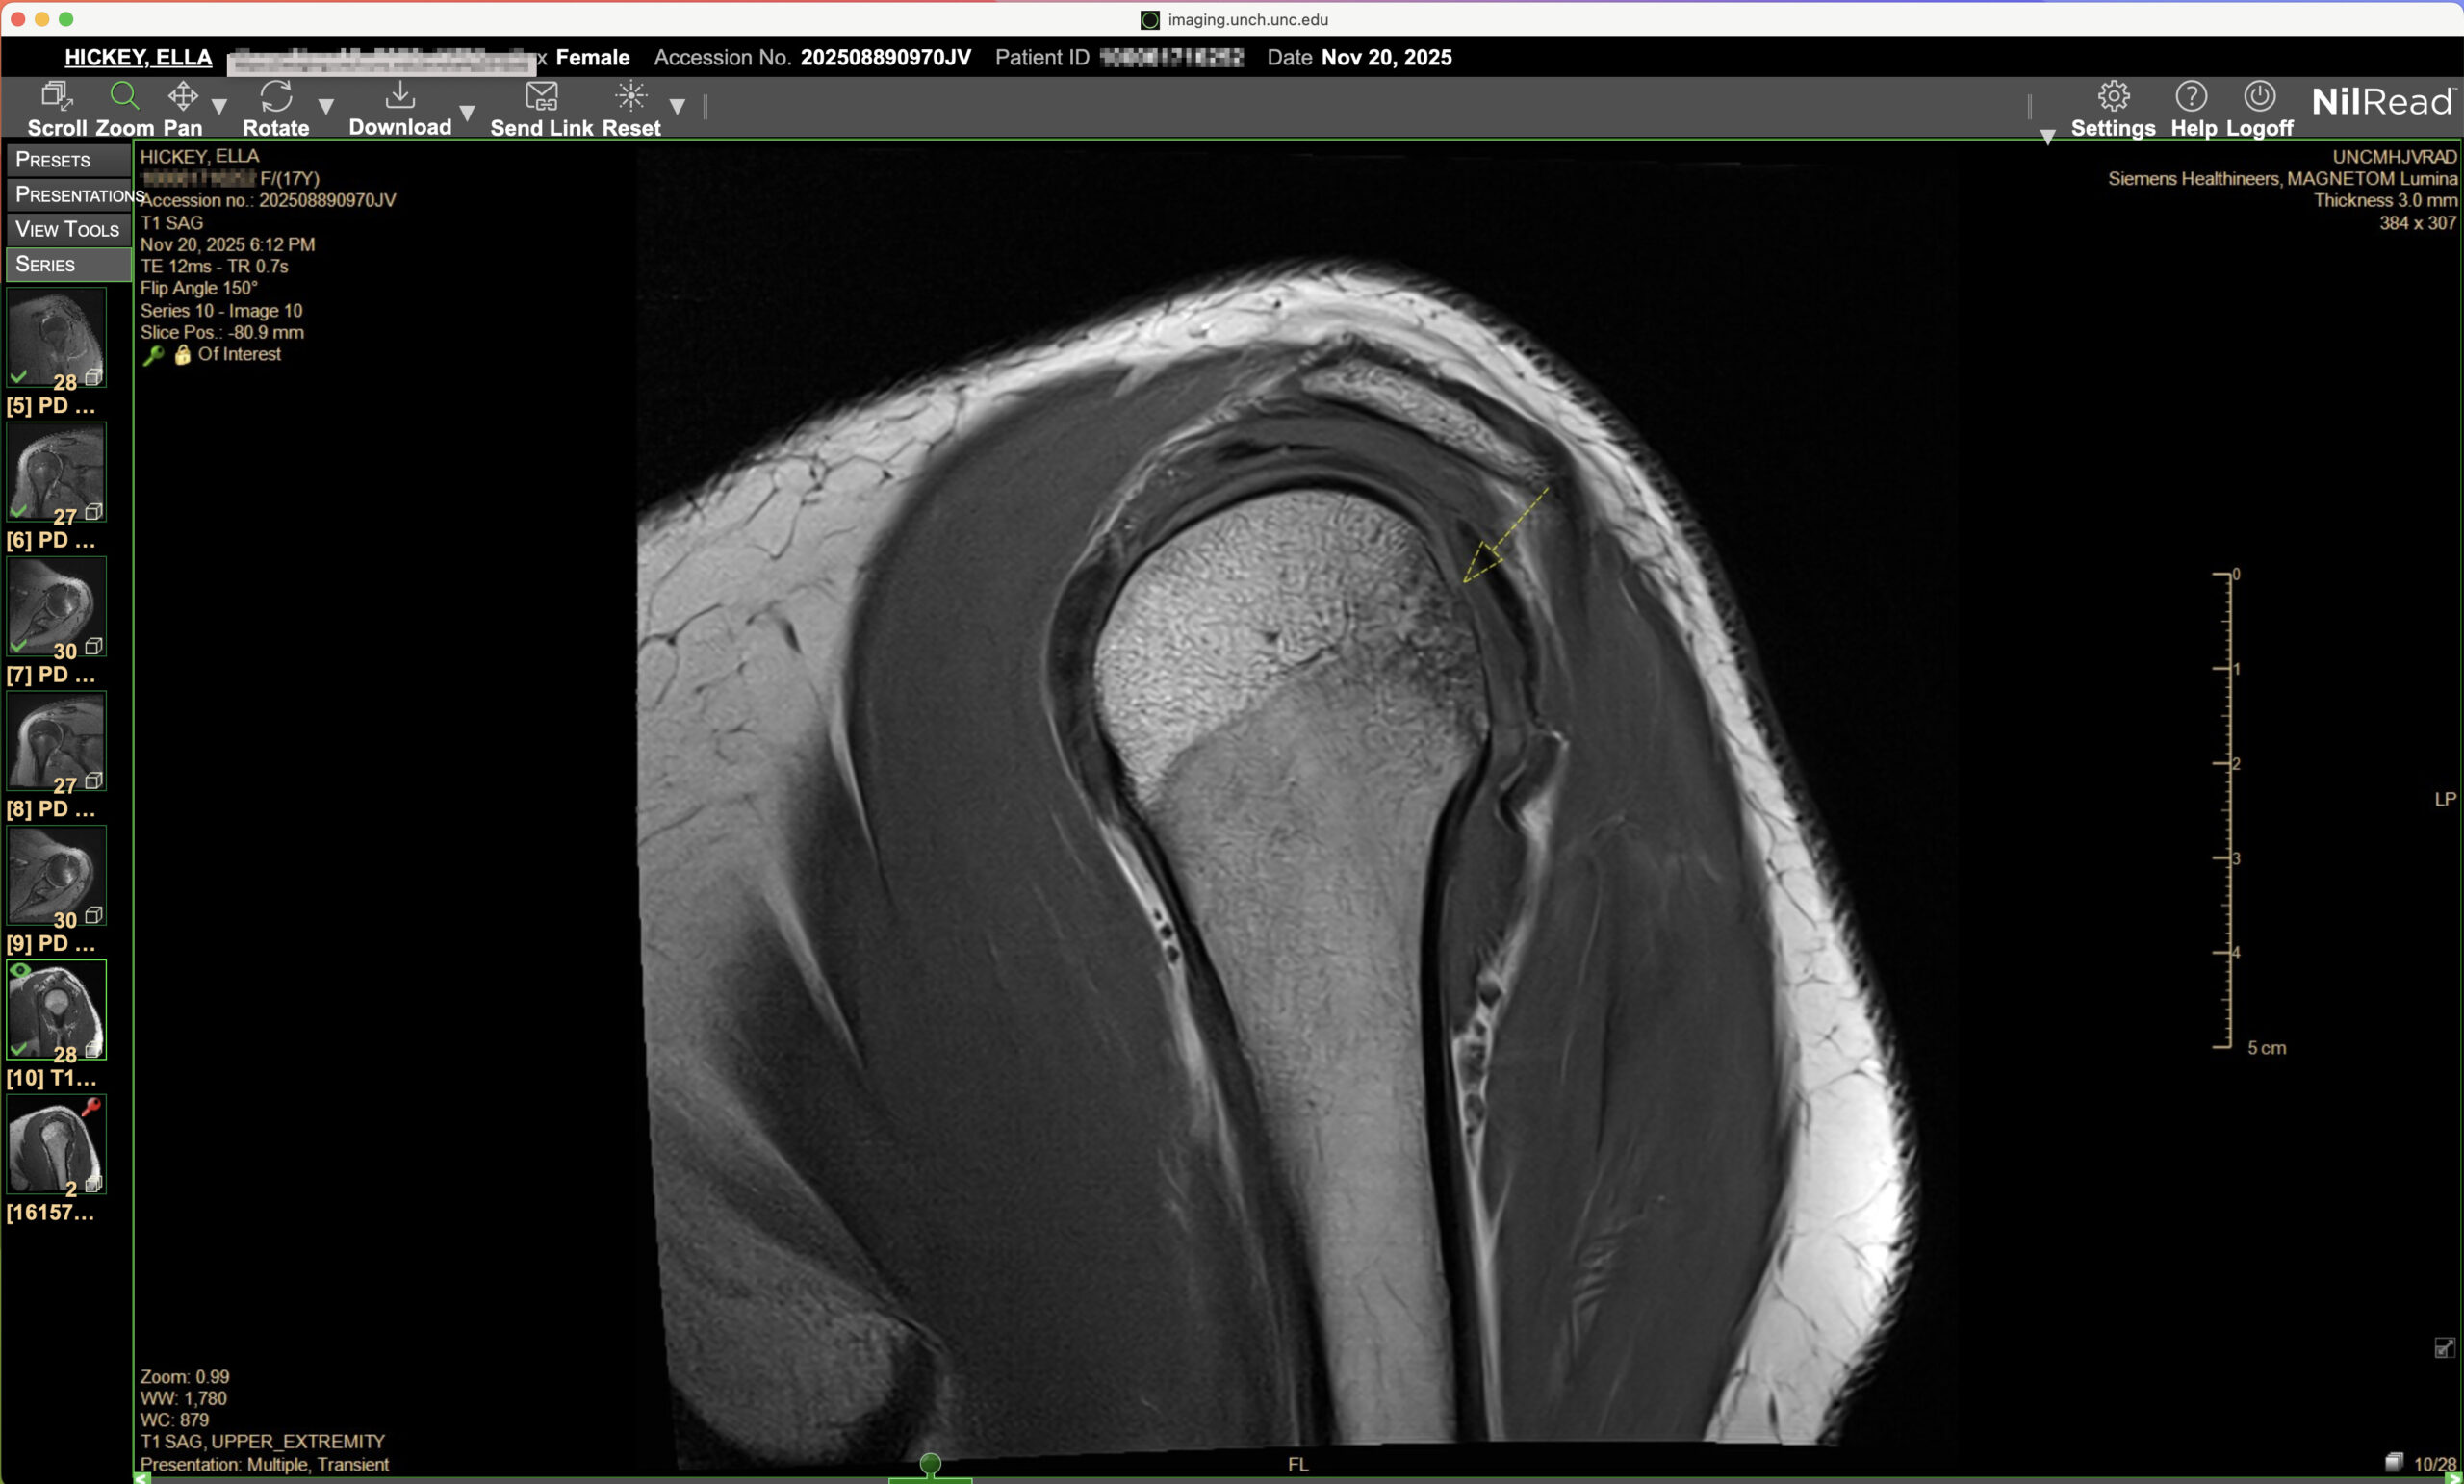
Task: Expand the dropdown arrow beside Download
Action: [x=466, y=112]
